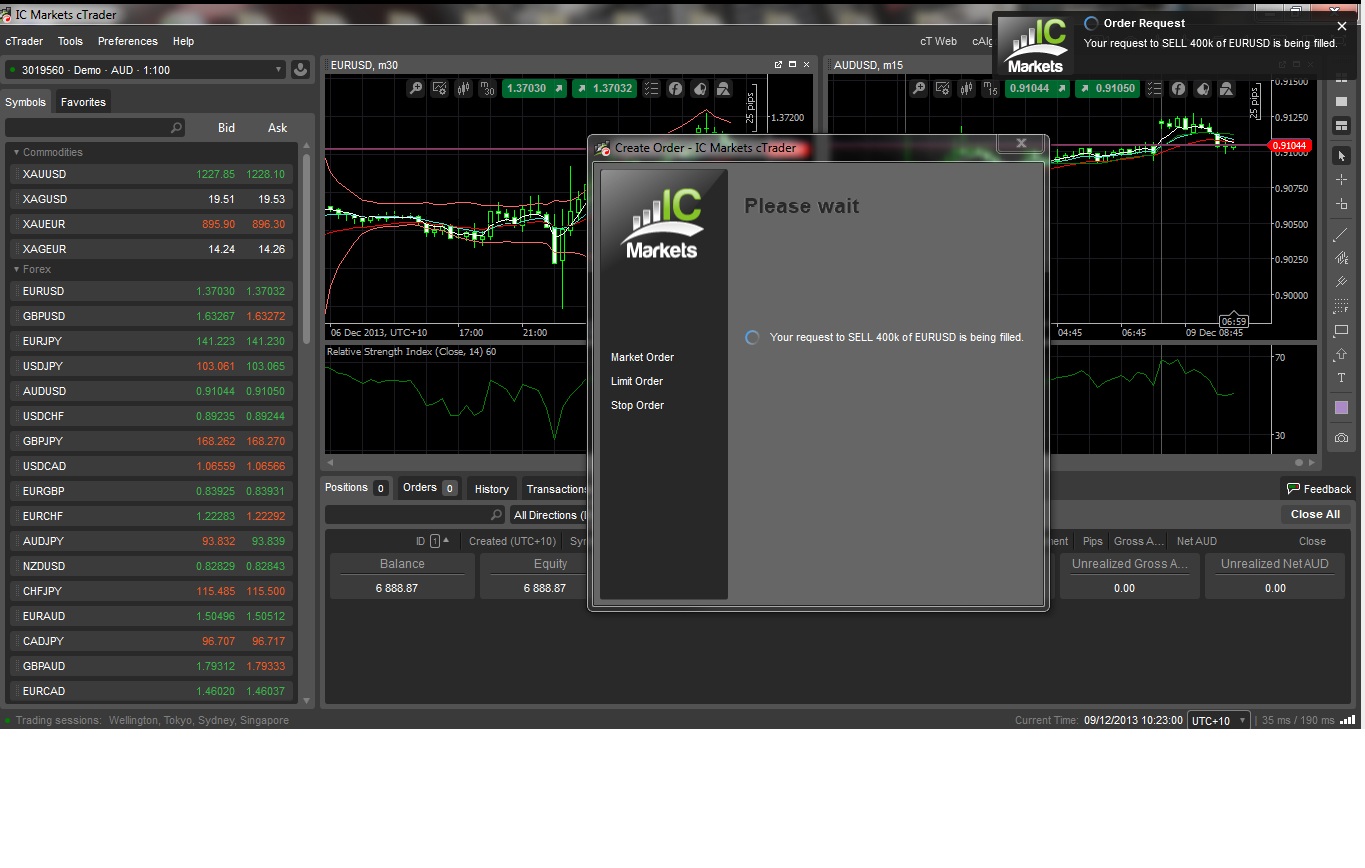Image resolution: width=1365 pixels, height=868 pixels.
Task: Click the zoom magnifier icon on EURUSD chart
Action: (416, 89)
